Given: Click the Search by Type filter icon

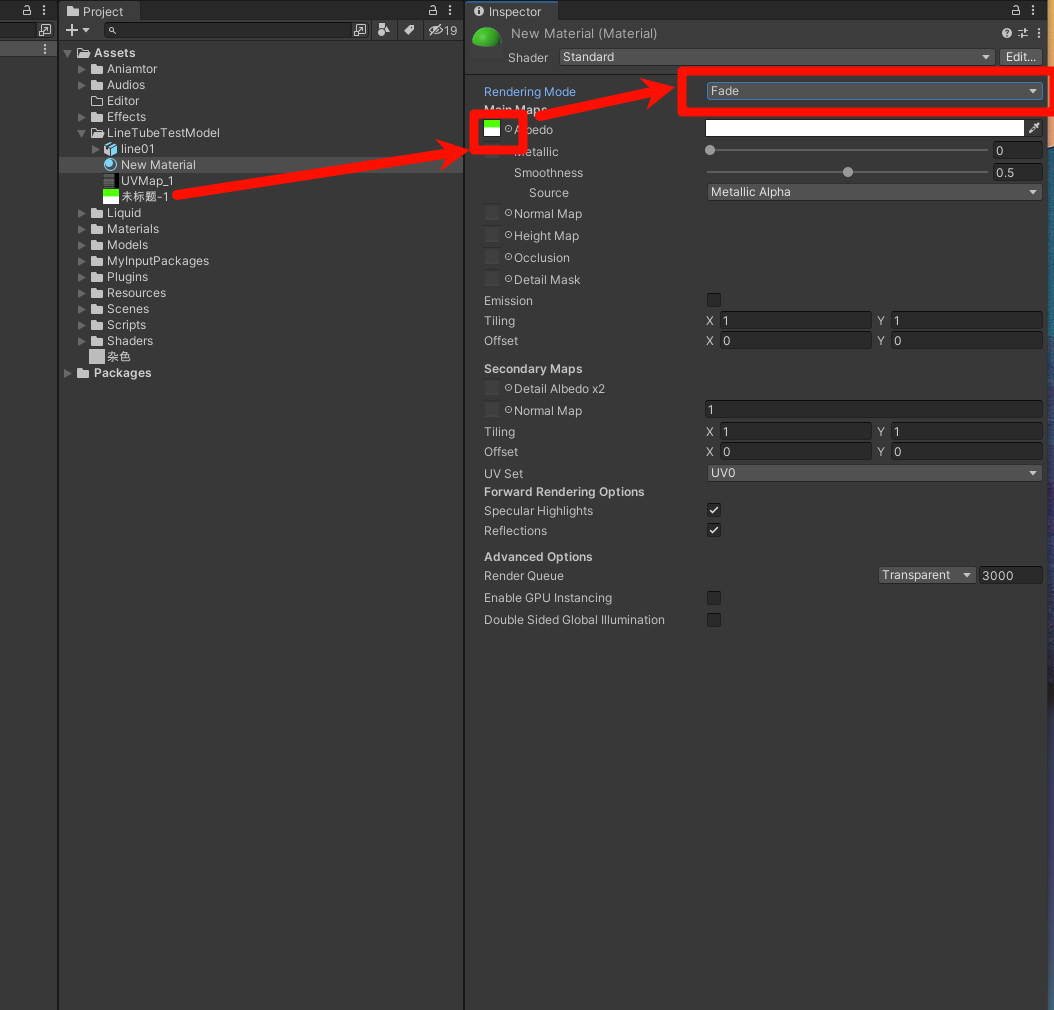Looking at the screenshot, I should (x=384, y=31).
